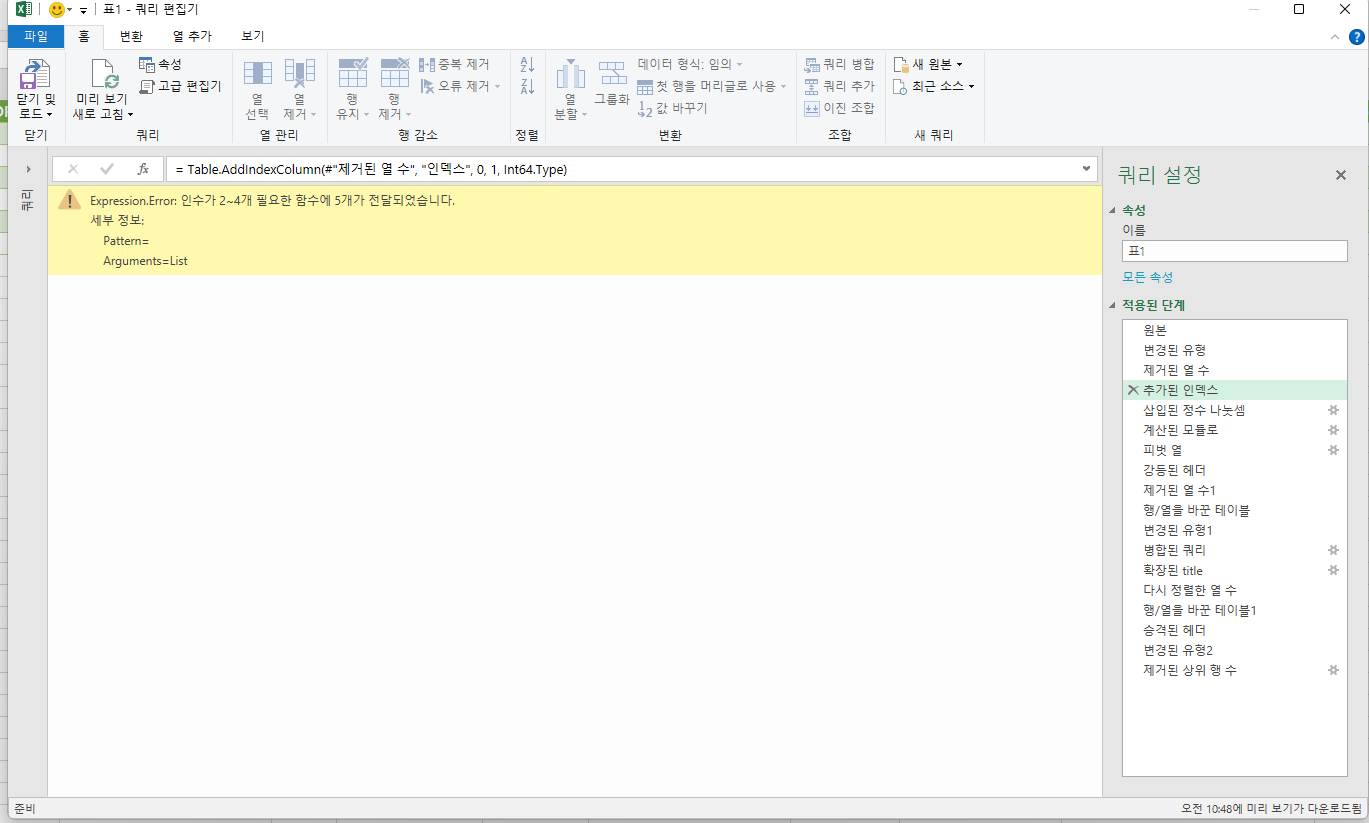Open the 파일 tab
The image size is (1369, 823).
click(36, 36)
